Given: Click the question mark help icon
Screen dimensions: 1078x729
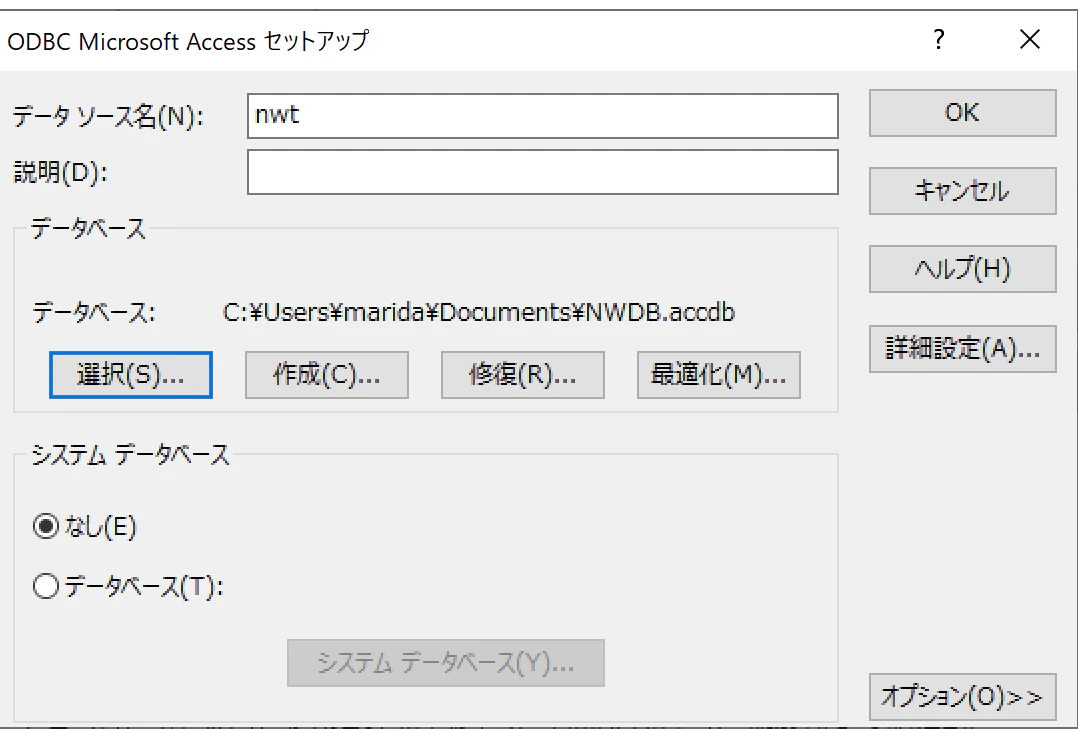Looking at the screenshot, I should pyautogui.click(x=939, y=40).
